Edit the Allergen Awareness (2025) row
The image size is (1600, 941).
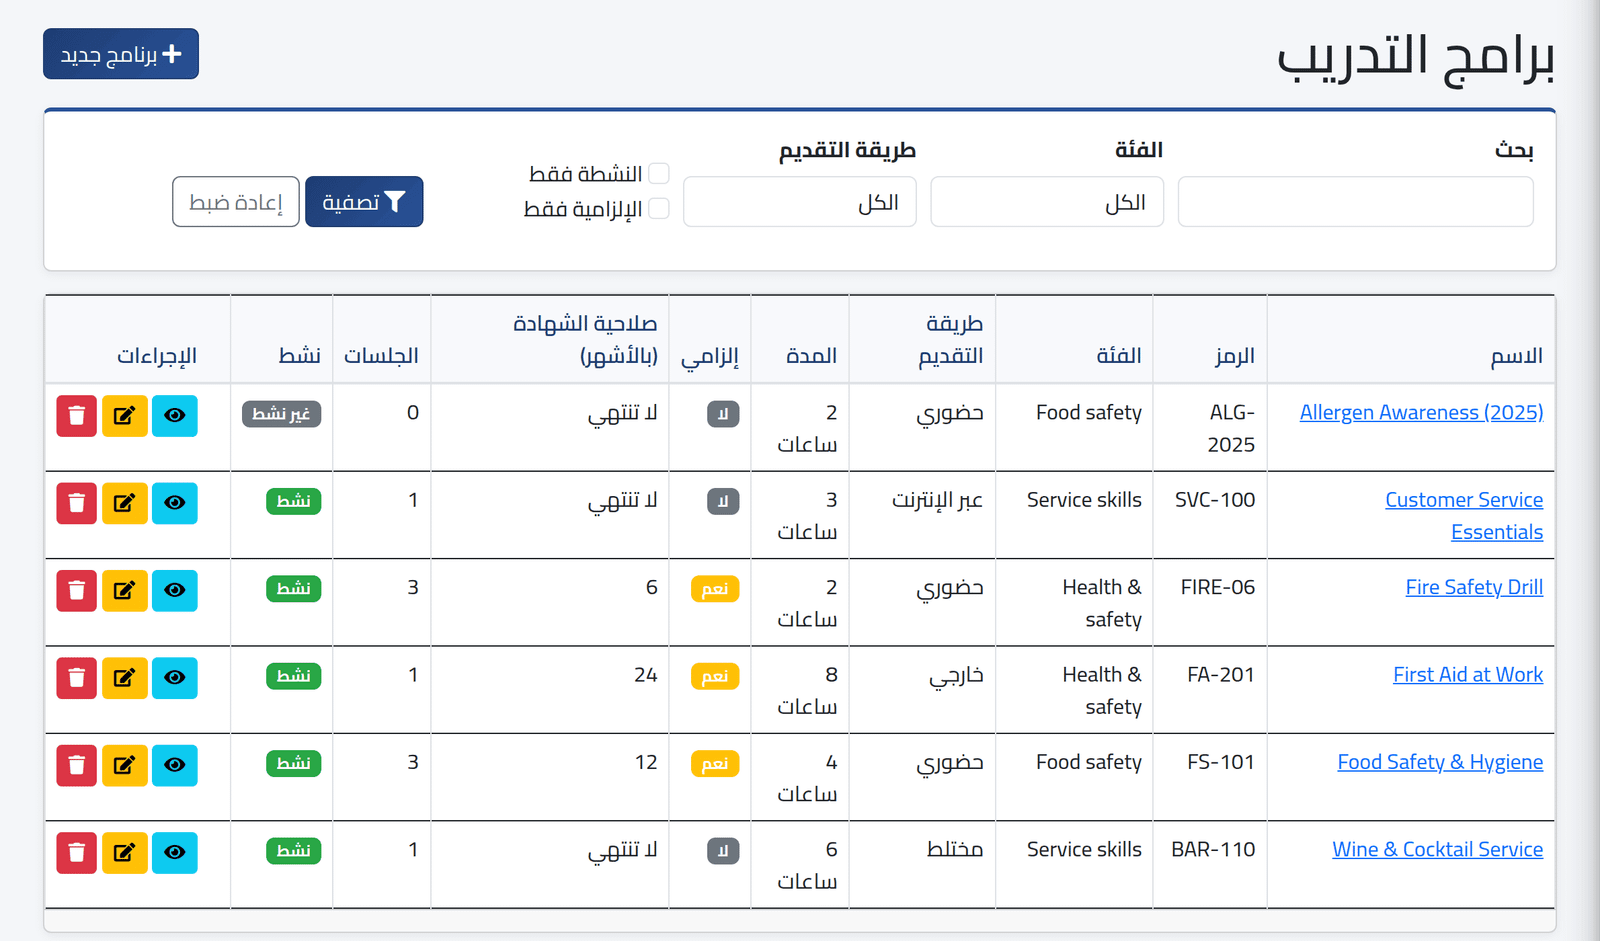click(125, 416)
